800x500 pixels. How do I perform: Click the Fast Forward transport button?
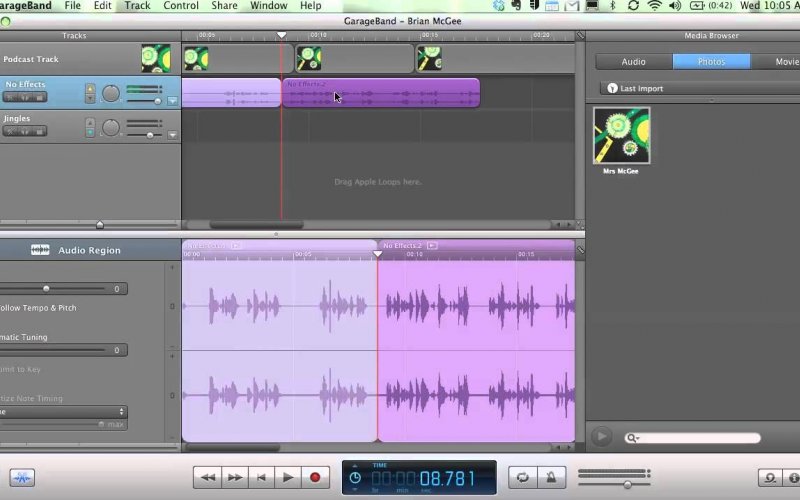point(235,478)
